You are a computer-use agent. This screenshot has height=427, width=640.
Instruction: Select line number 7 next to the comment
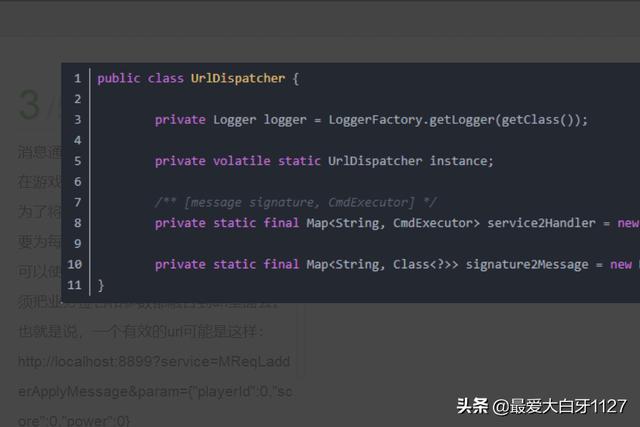[x=77, y=202]
